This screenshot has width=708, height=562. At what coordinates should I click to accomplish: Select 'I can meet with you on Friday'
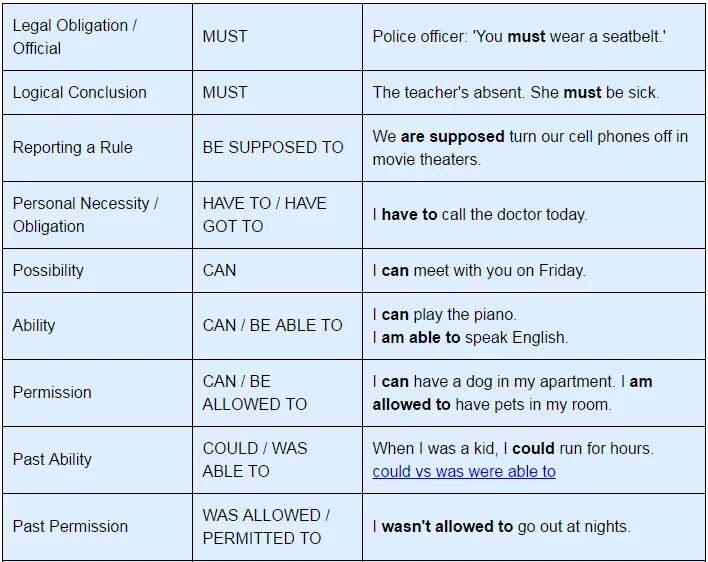[479, 270]
